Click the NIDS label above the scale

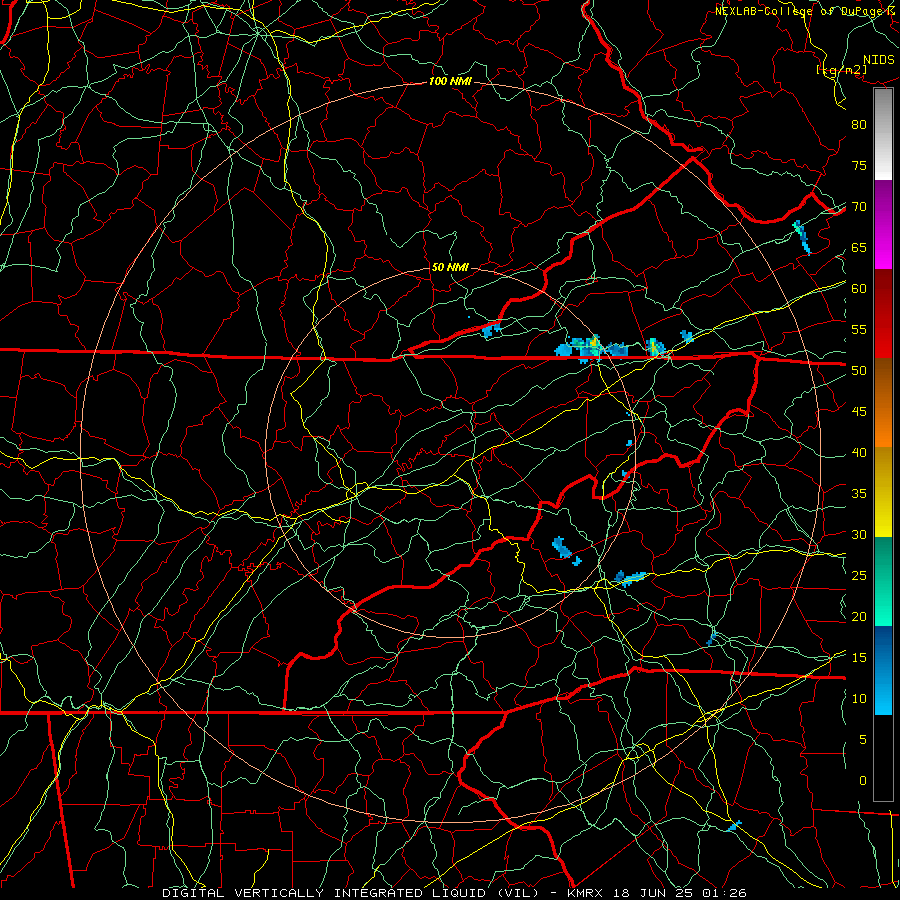click(879, 60)
